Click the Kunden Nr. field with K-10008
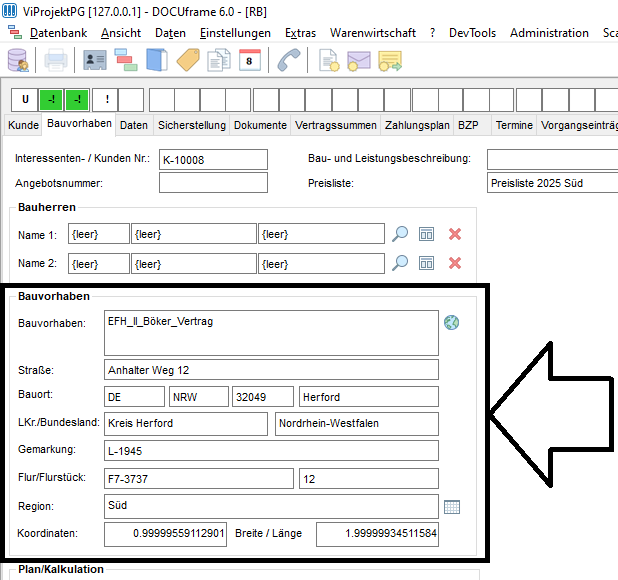Image resolution: width=618 pixels, height=580 pixels. pos(213,160)
